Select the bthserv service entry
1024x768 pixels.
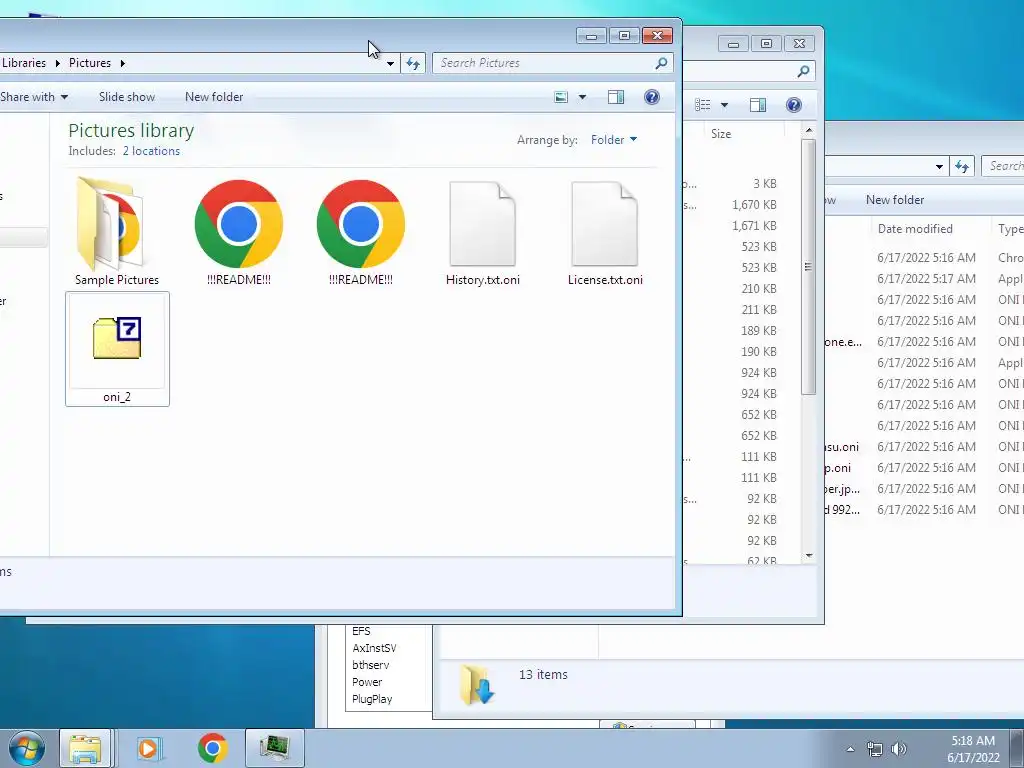click(370, 665)
